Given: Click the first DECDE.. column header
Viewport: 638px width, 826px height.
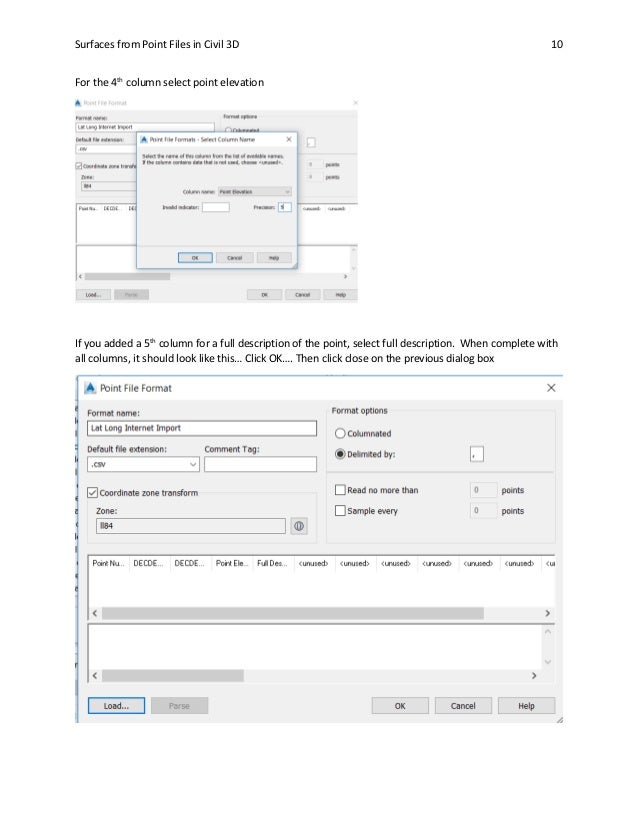Looking at the screenshot, I should point(150,563).
